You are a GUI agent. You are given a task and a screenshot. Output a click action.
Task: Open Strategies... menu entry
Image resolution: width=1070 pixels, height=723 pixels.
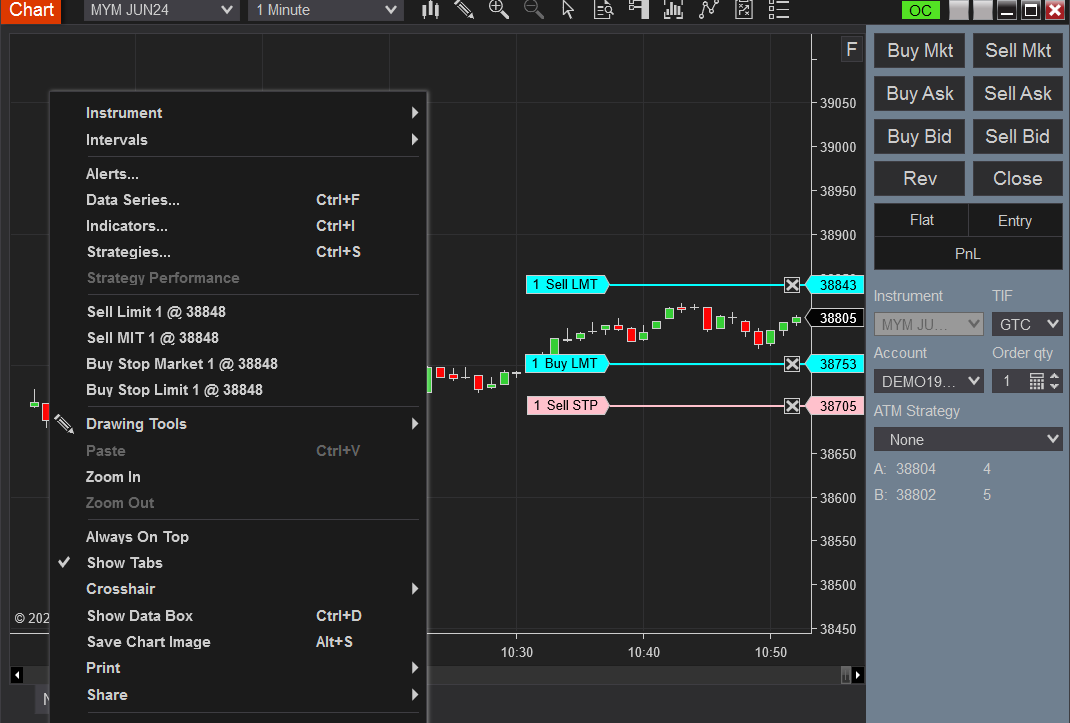[239, 252]
